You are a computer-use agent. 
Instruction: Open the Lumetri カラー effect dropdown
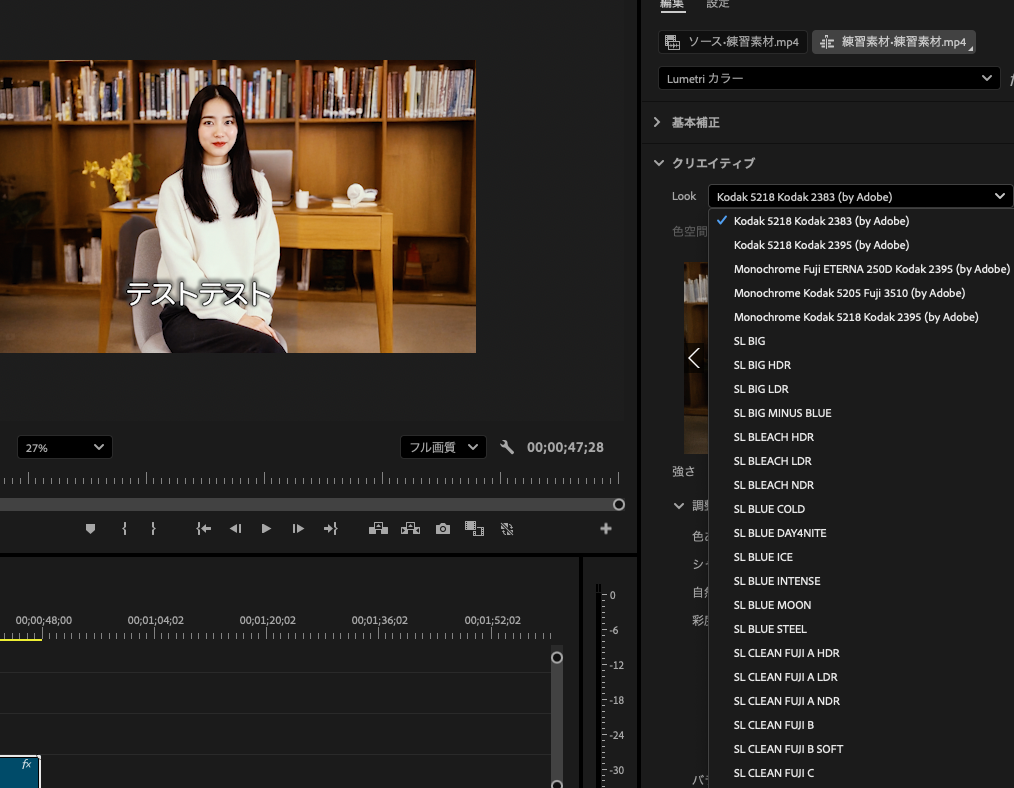pos(829,78)
